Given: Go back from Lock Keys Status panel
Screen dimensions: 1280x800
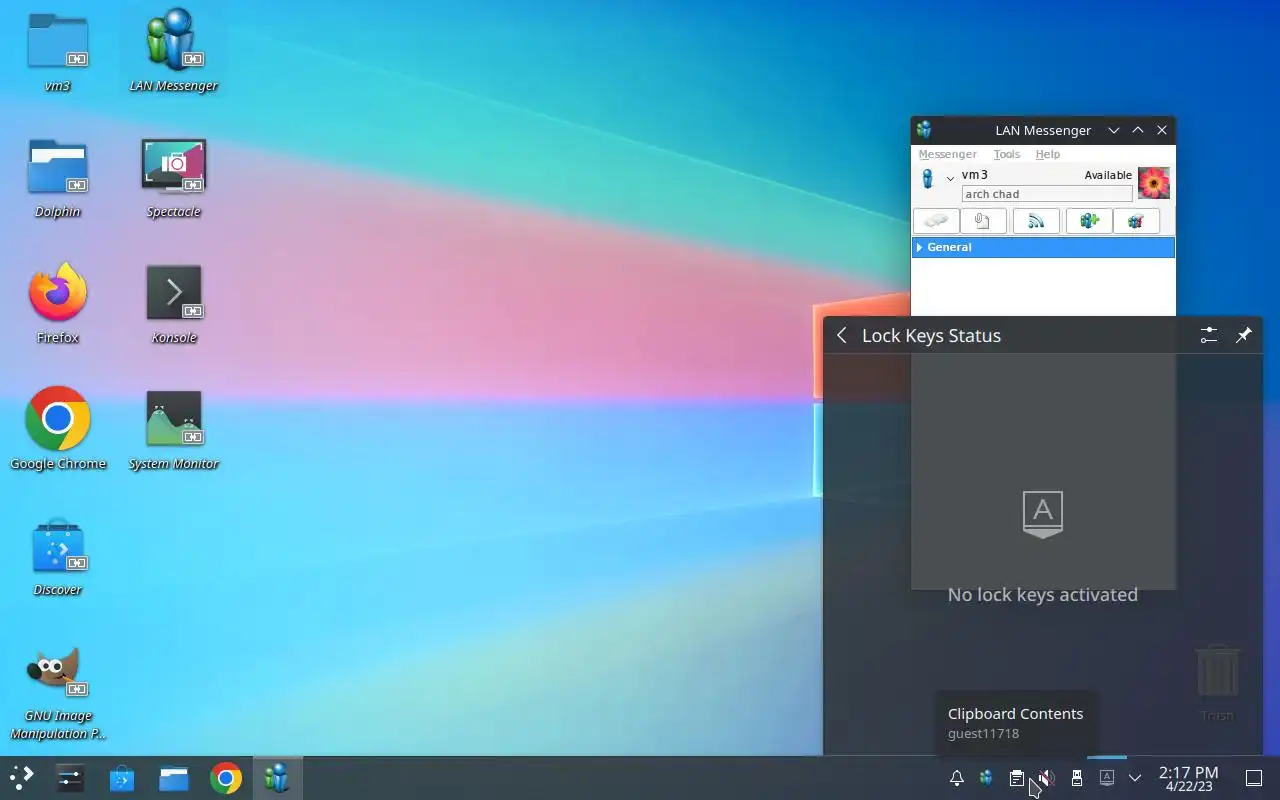Looking at the screenshot, I should pos(842,335).
